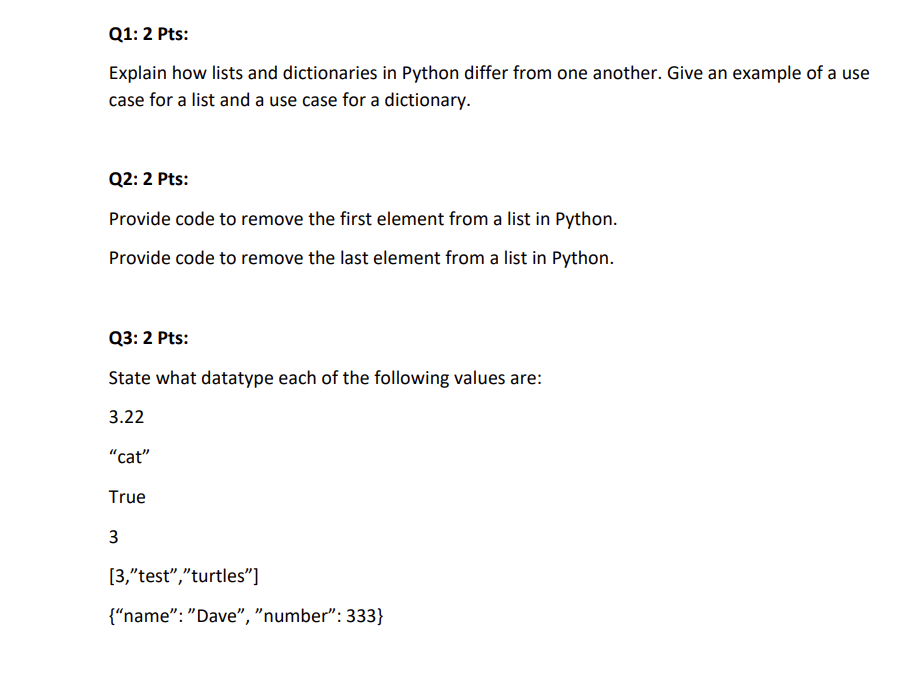The width and height of the screenshot is (908, 687).
Task: Click the 'remove the last element' sentence
Action: point(361,258)
